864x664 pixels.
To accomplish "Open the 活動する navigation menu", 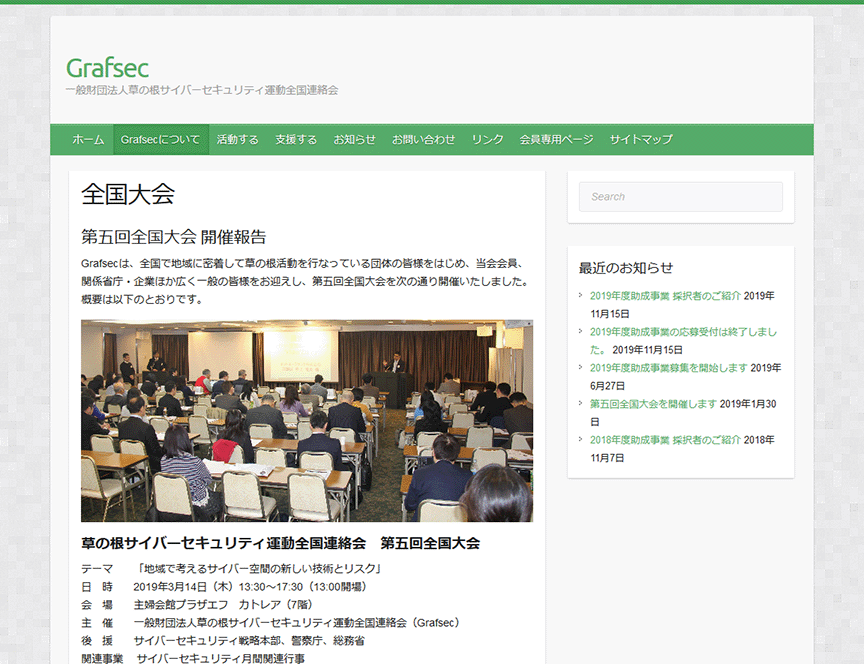I will click(237, 140).
